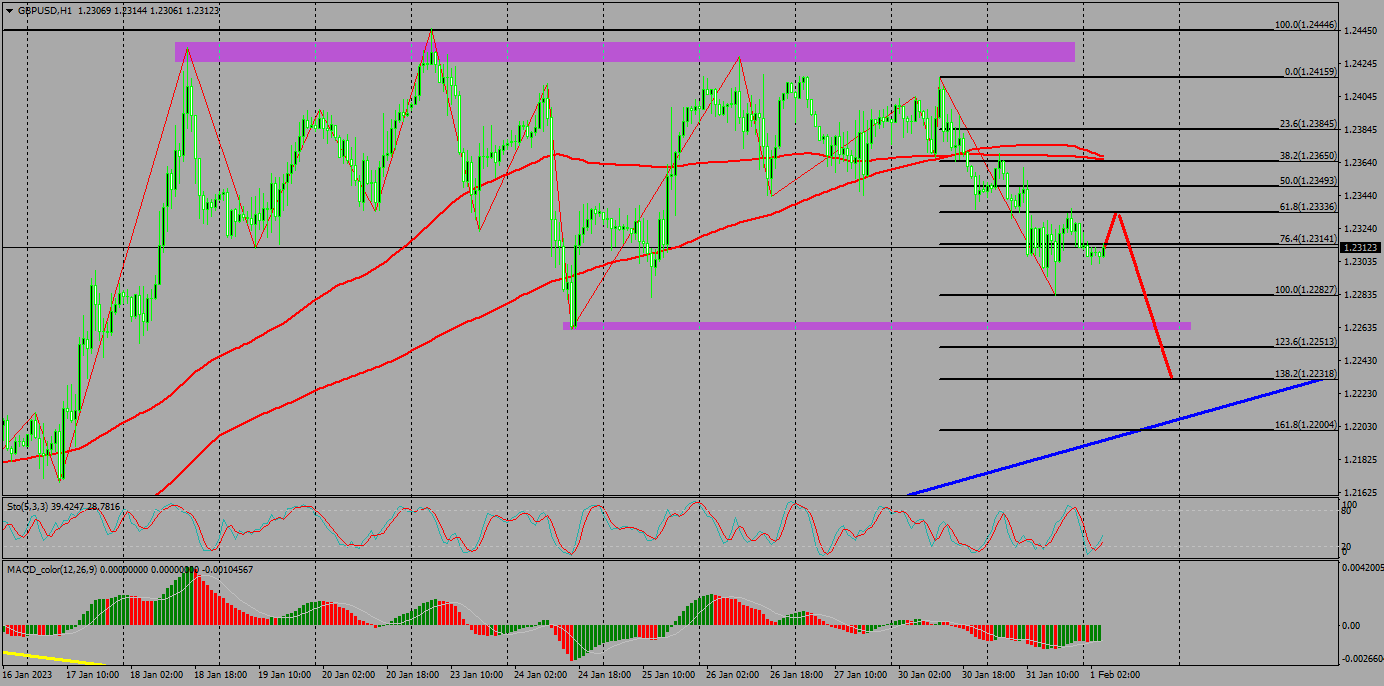Click the 16 Jan 2023 date label
This screenshot has height=686, width=1384.
click(x=30, y=676)
